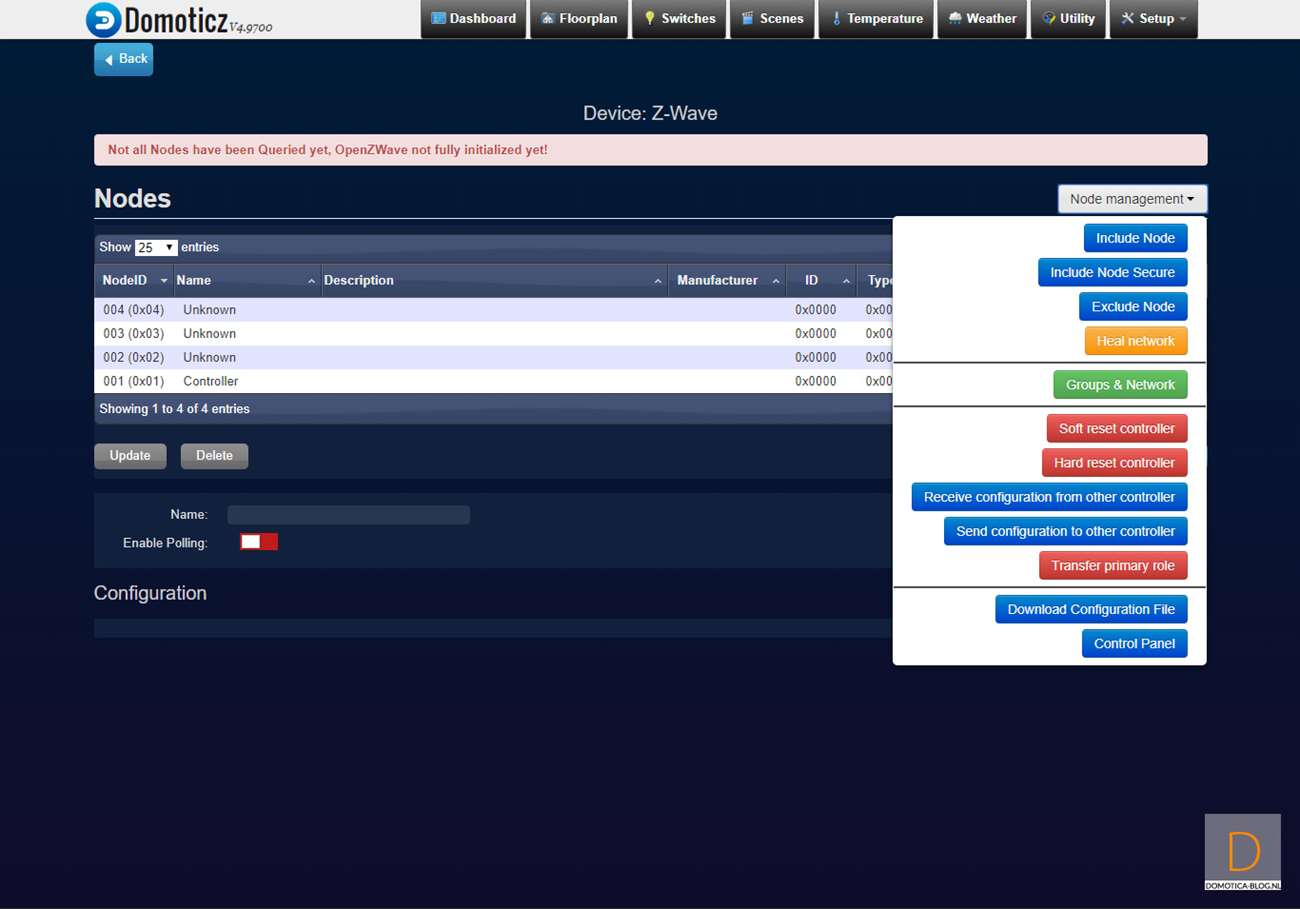Go Back to previous page
This screenshot has height=909, width=1300.
click(x=124, y=59)
